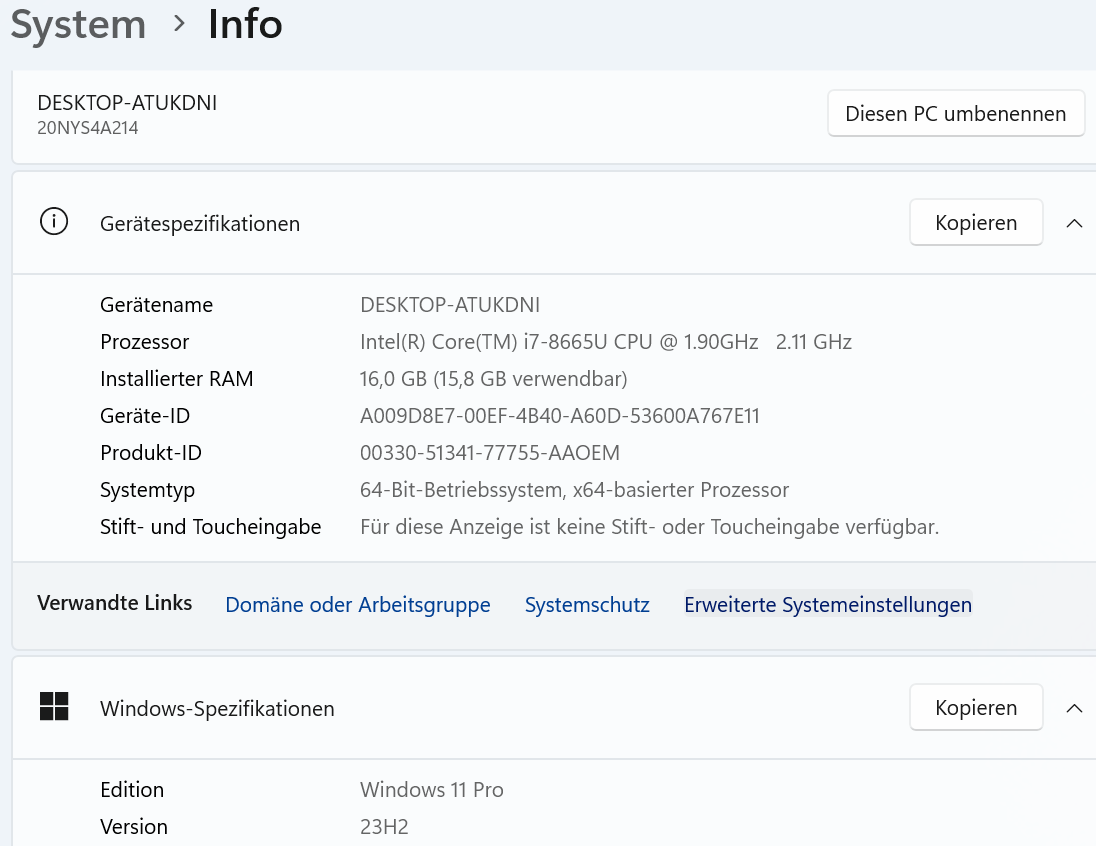
Task: Click Diesen PC umbenennen button
Action: [956, 113]
